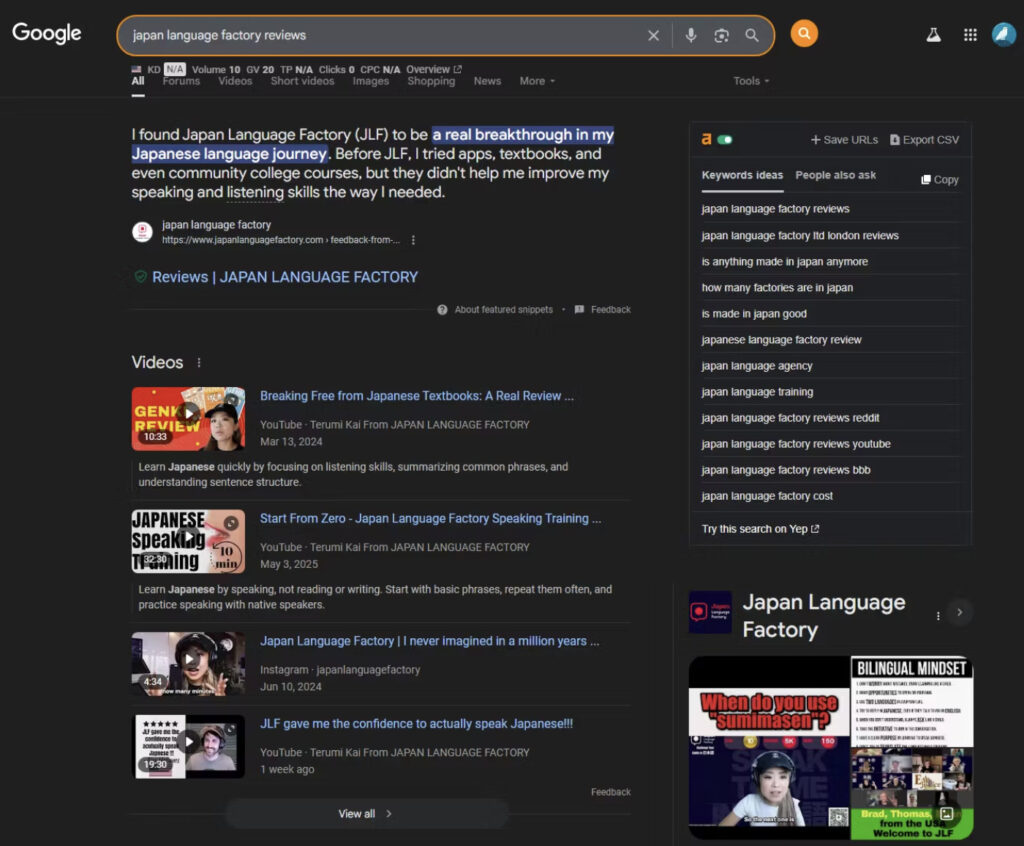1024x846 pixels.
Task: Expand the Tools dropdown
Action: [x=751, y=82]
